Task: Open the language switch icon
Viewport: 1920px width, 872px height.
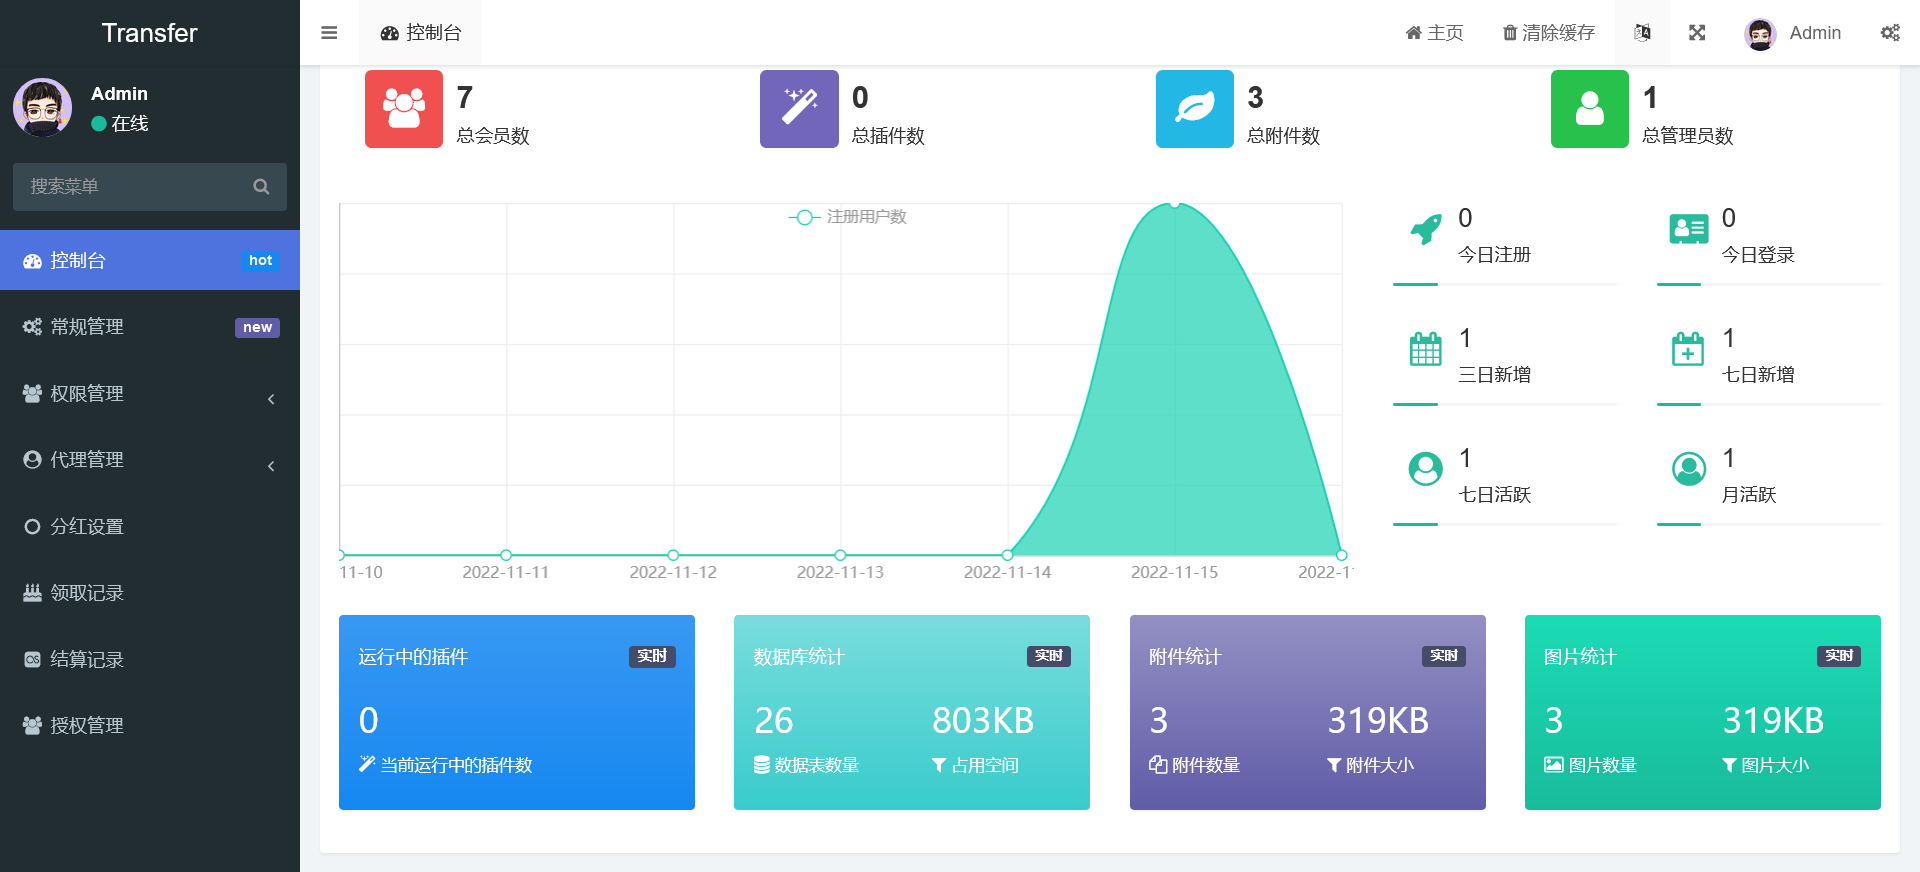Action: coord(1642,33)
